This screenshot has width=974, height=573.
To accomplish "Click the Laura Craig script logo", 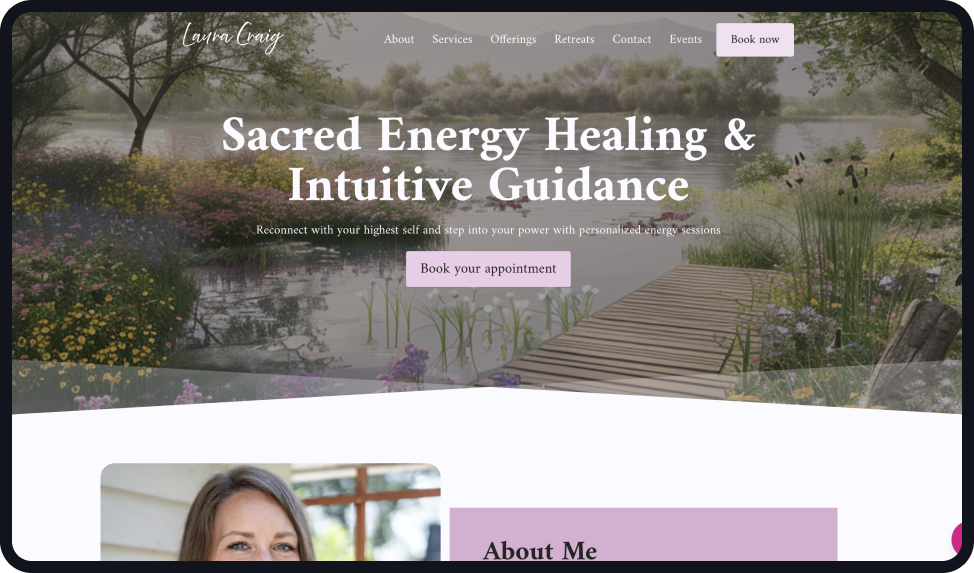I will coord(232,37).
